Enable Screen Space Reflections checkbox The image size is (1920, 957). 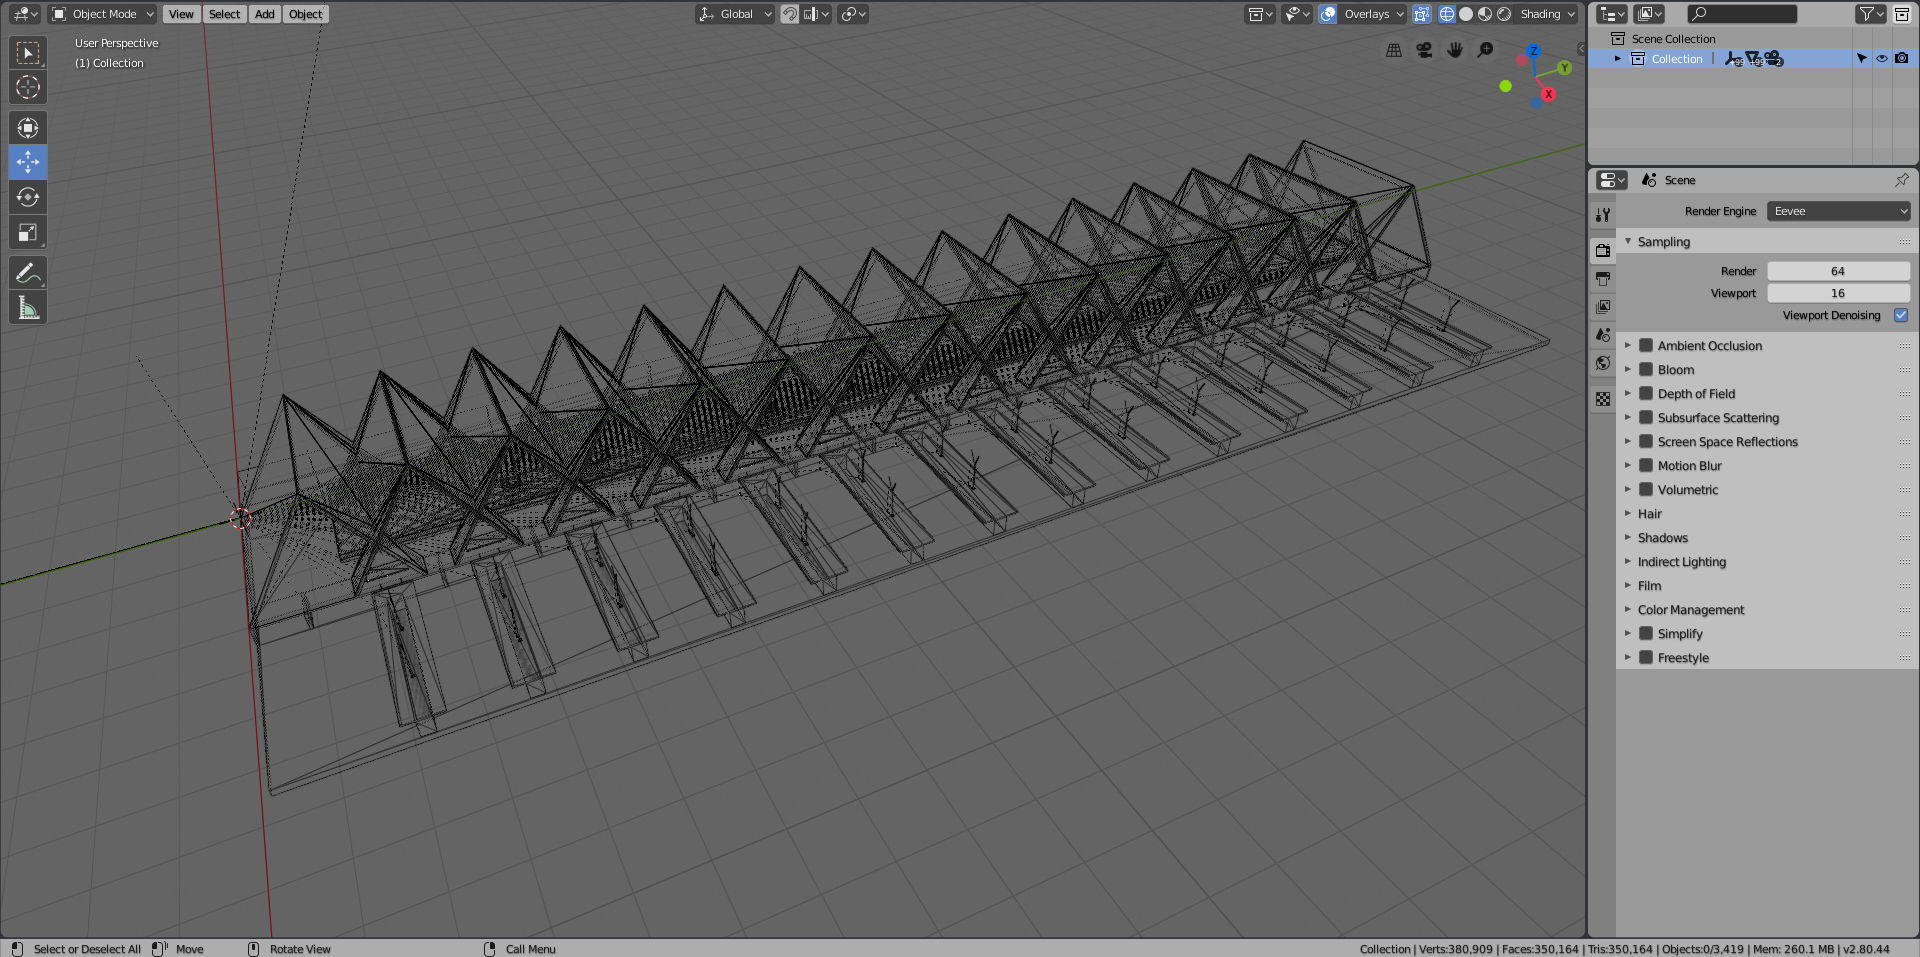click(x=1646, y=441)
